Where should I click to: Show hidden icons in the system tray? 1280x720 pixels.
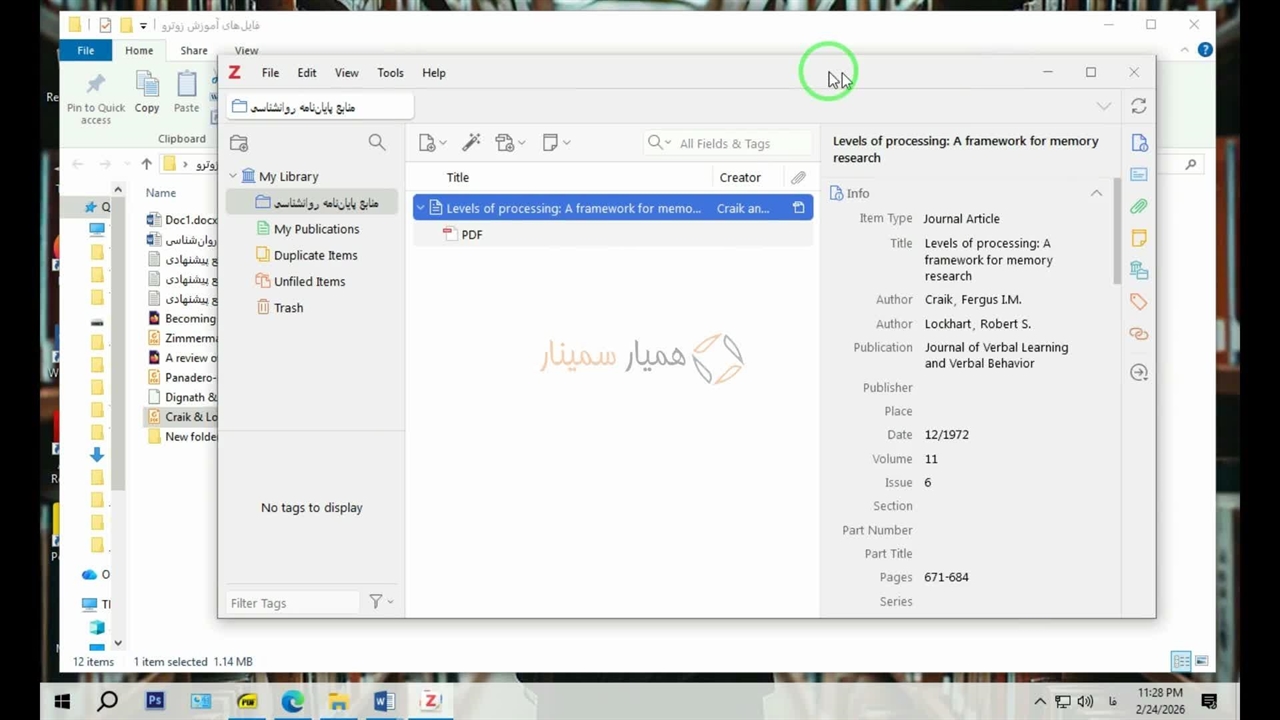point(1039,701)
